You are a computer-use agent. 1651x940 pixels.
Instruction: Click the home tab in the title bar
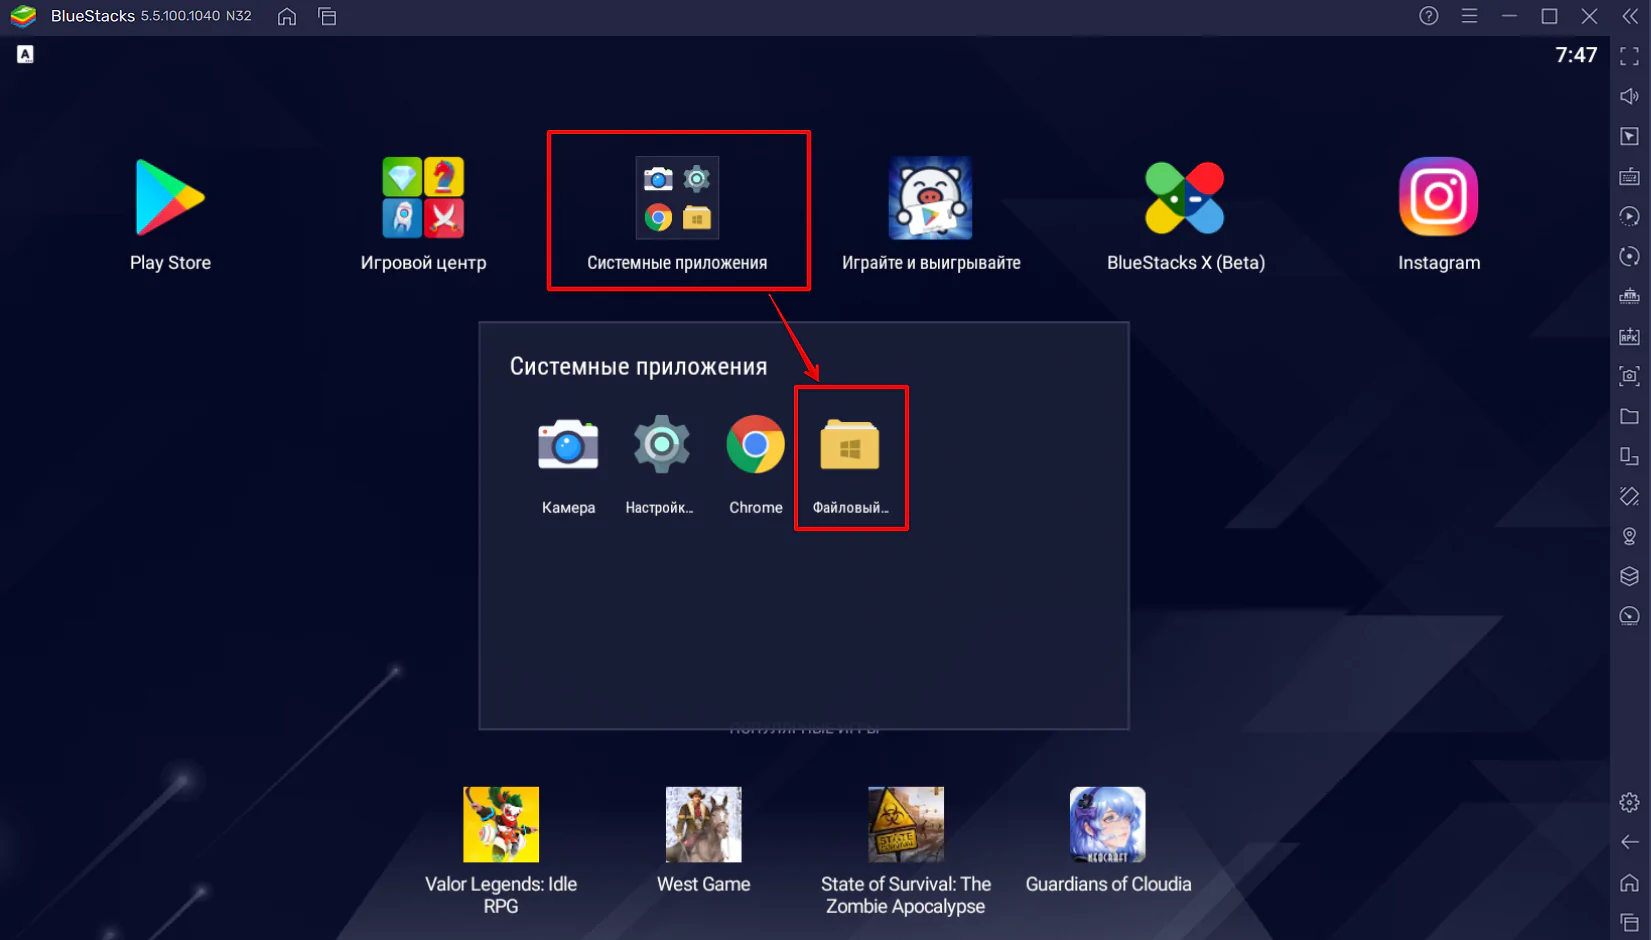[287, 16]
